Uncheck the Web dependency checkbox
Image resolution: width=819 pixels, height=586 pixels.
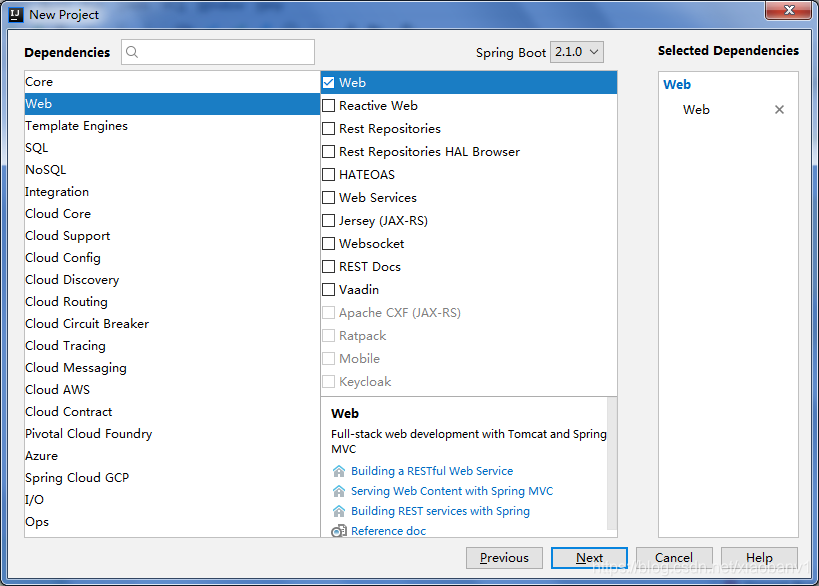point(329,83)
